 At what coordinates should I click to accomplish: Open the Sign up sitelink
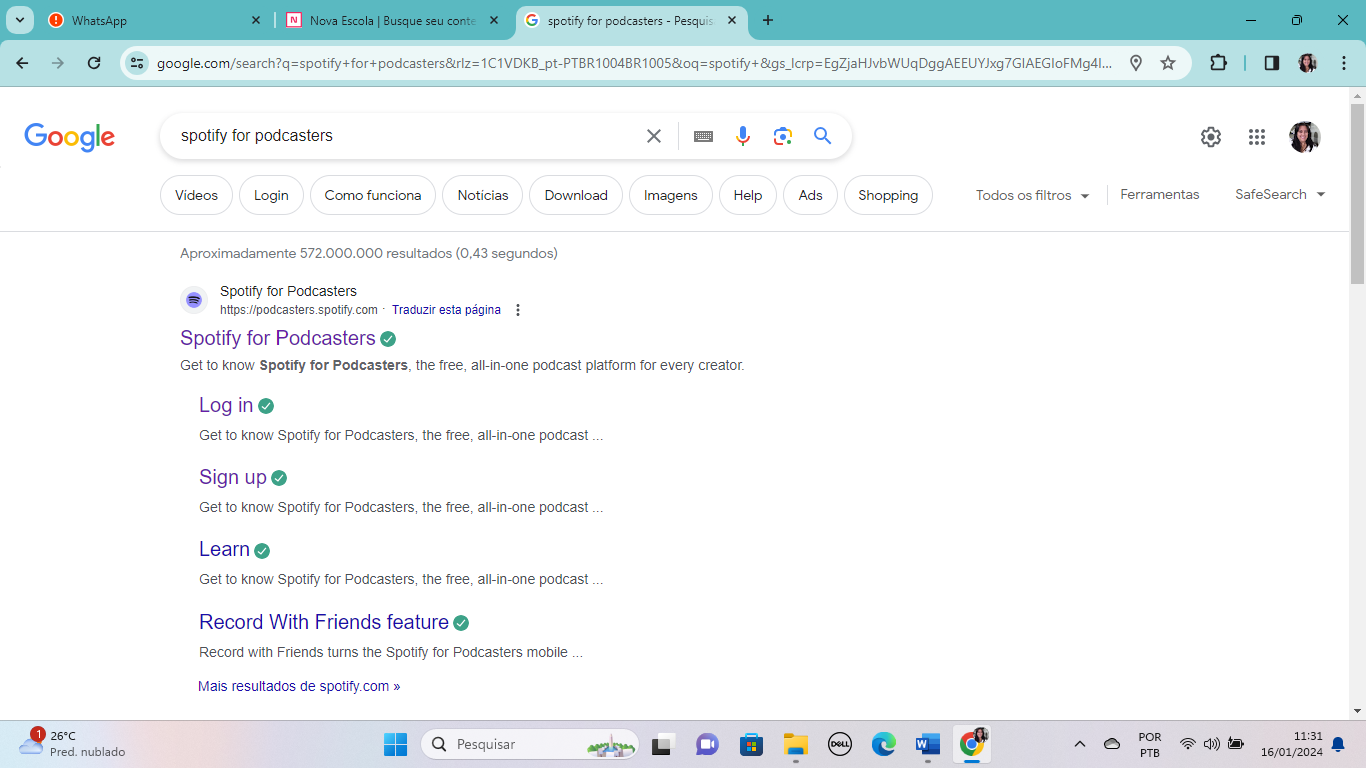click(x=233, y=477)
